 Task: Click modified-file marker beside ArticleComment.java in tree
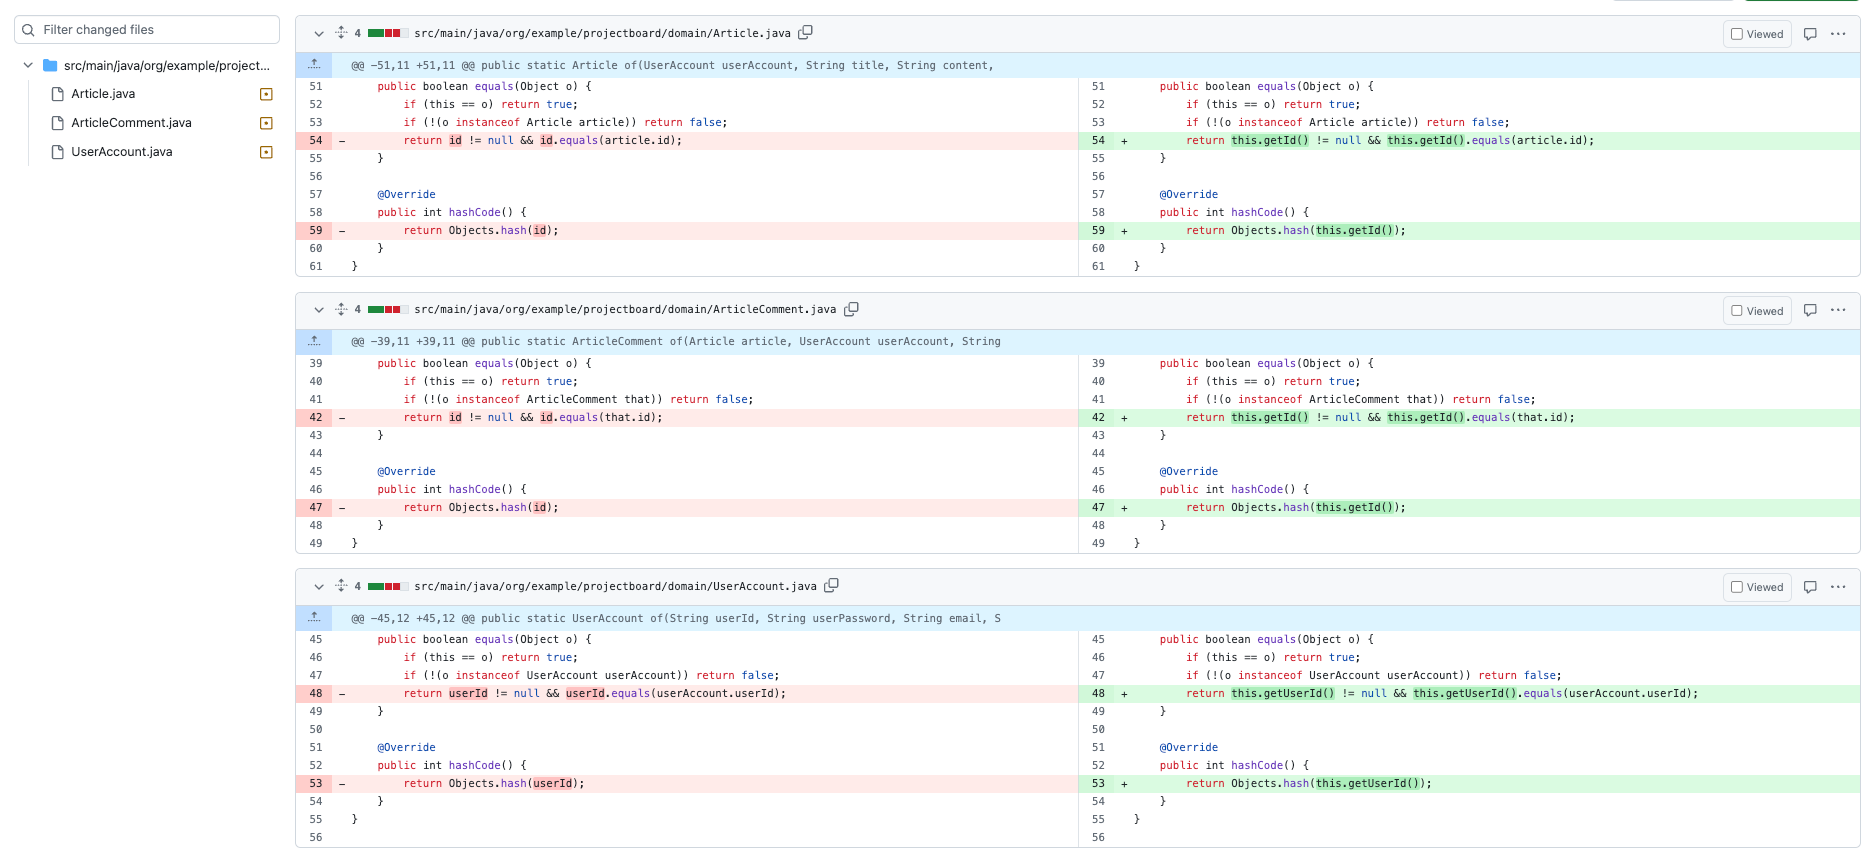pos(266,123)
